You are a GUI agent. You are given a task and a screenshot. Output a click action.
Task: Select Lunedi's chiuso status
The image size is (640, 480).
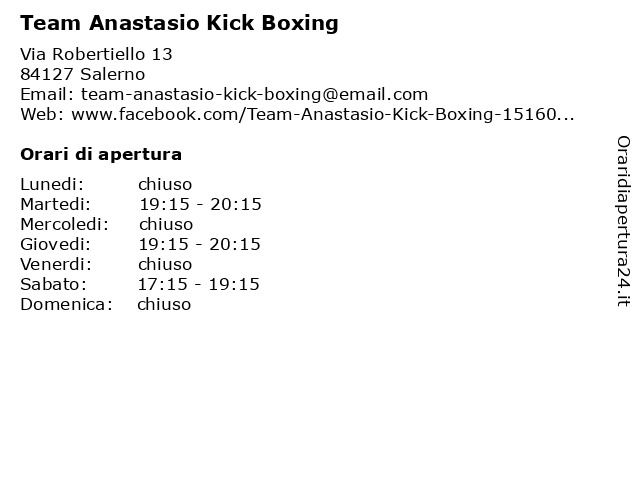(165, 184)
